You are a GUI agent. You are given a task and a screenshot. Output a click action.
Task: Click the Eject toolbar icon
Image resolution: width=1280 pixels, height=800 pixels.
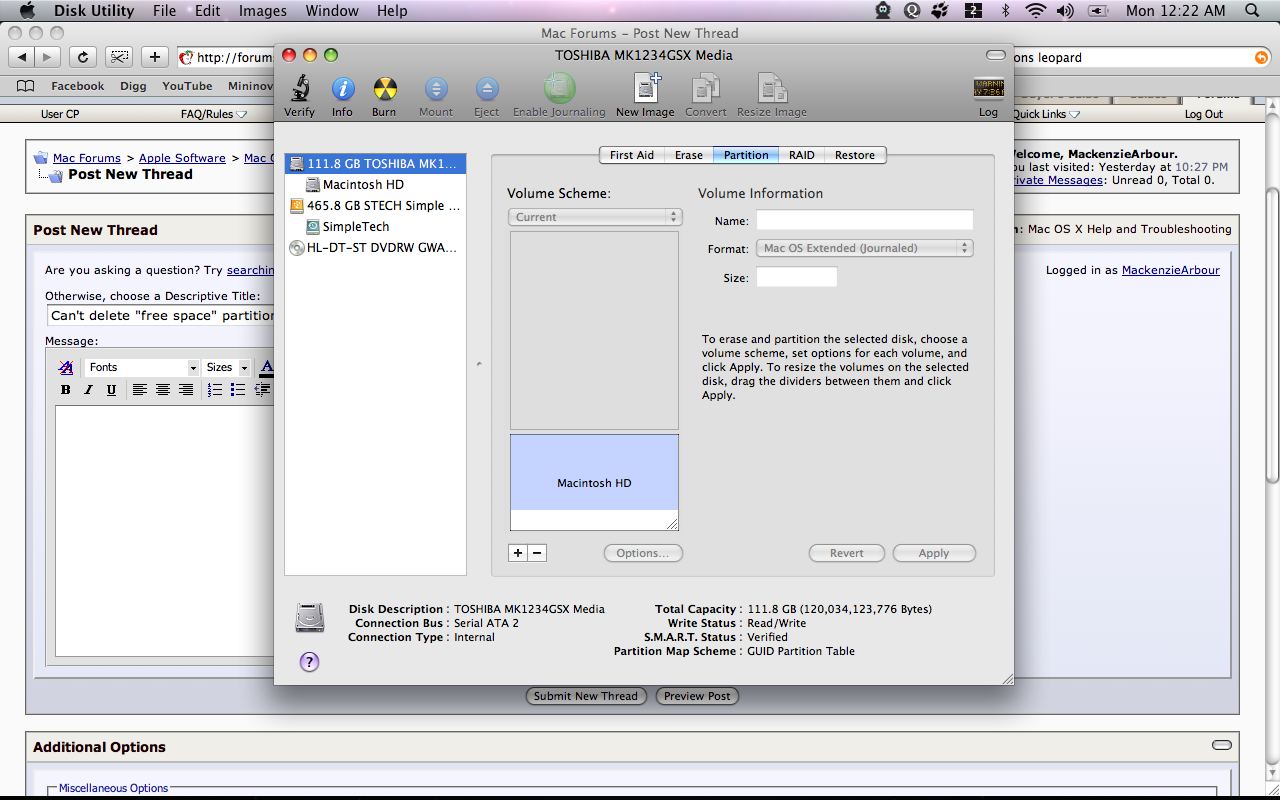pos(486,89)
